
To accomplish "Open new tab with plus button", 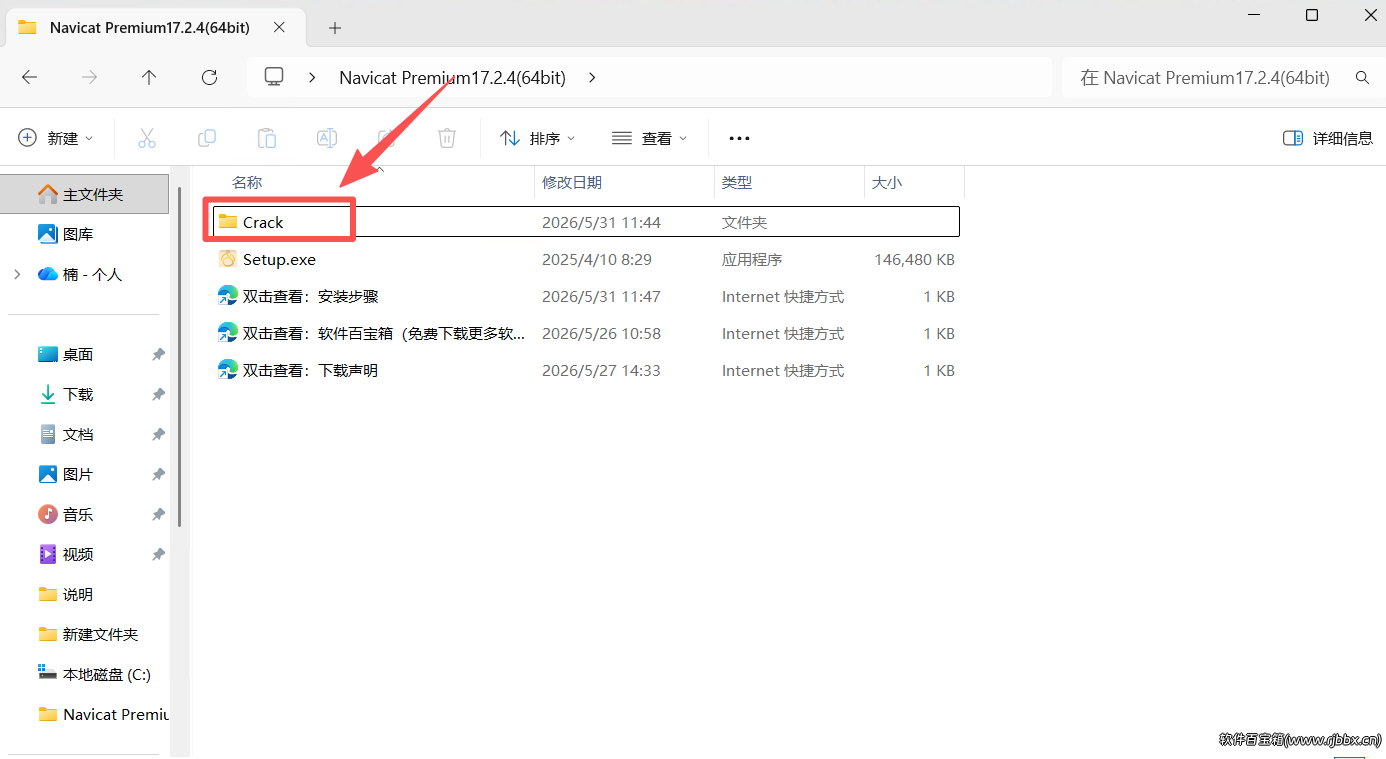I will (335, 27).
